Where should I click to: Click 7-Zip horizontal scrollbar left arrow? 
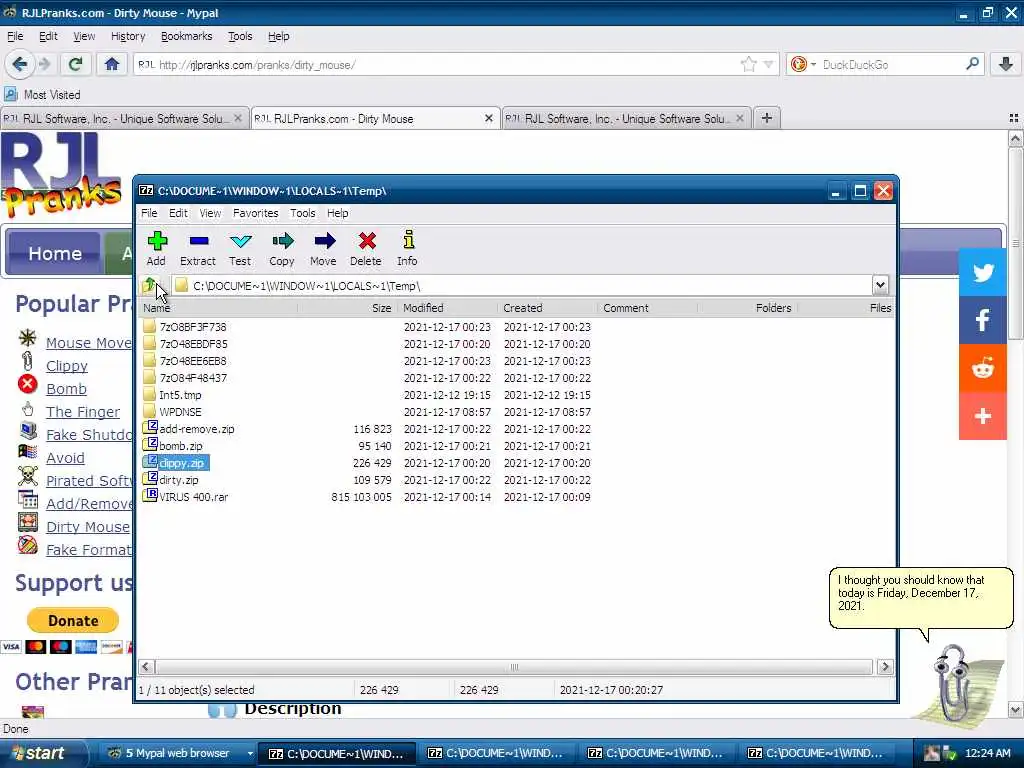point(146,667)
